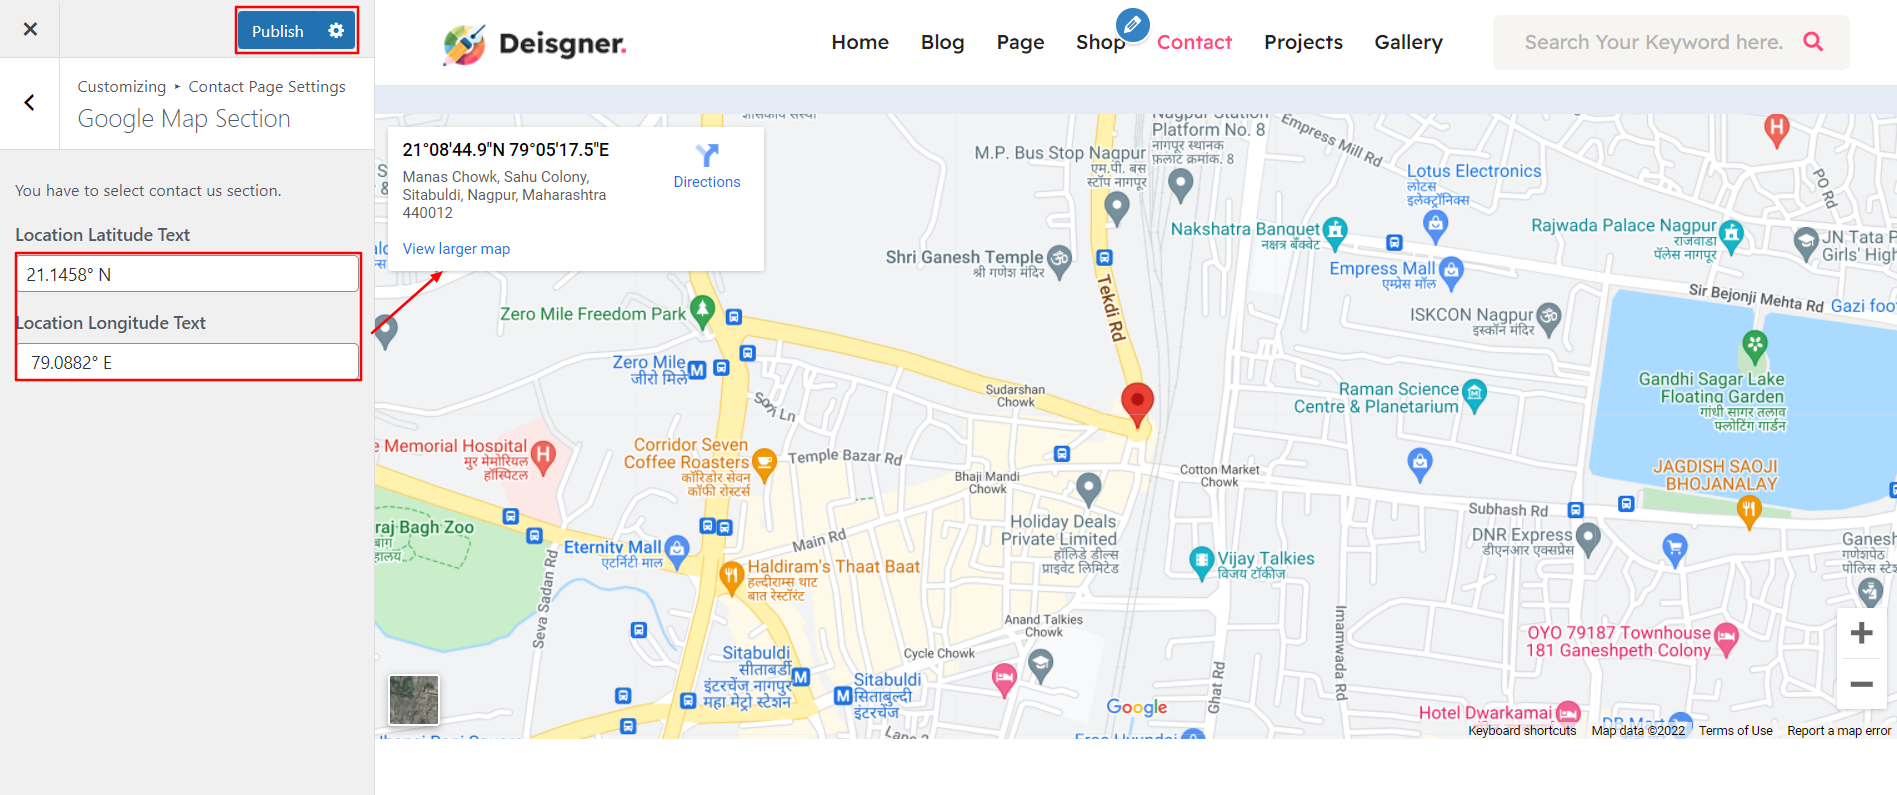Open the Contact menu item
The image size is (1897, 795).
click(1194, 42)
